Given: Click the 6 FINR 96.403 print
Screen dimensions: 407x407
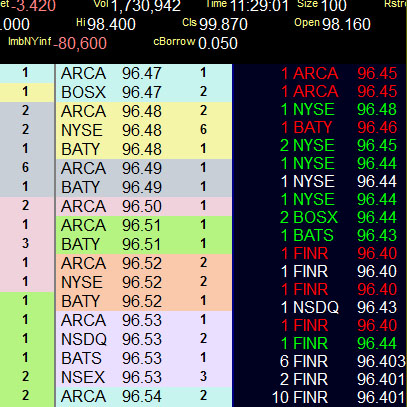Looking at the screenshot, I should (343, 361).
